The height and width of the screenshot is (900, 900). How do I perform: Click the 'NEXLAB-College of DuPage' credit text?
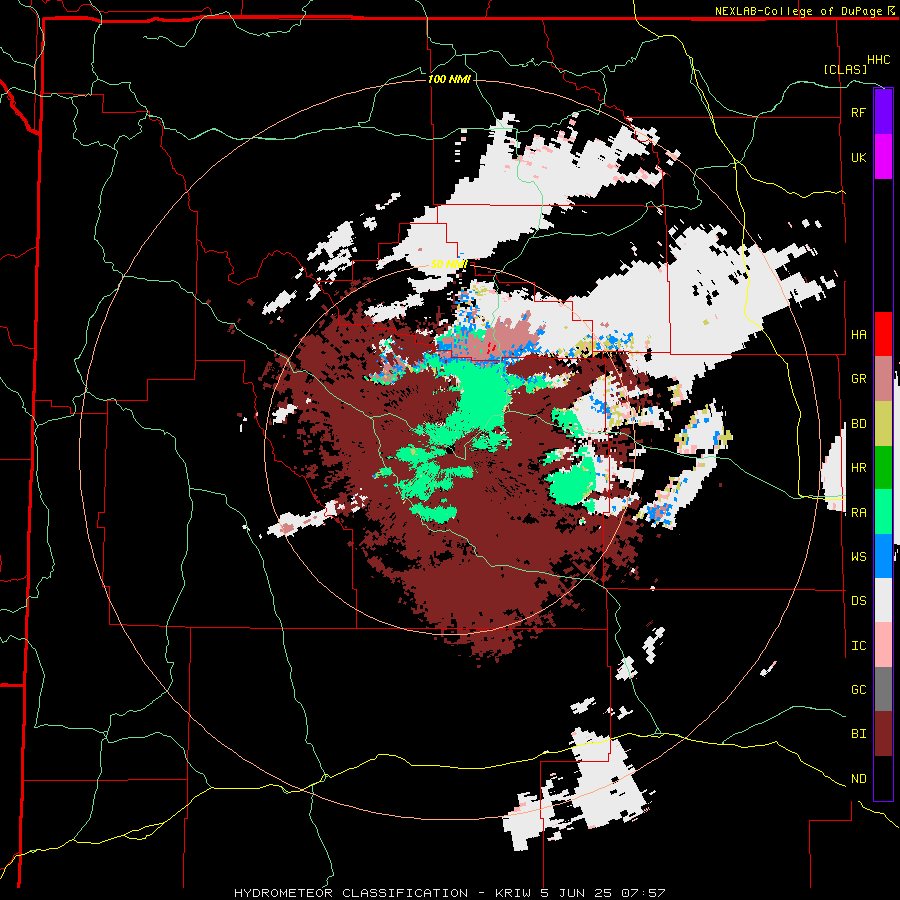point(798,11)
